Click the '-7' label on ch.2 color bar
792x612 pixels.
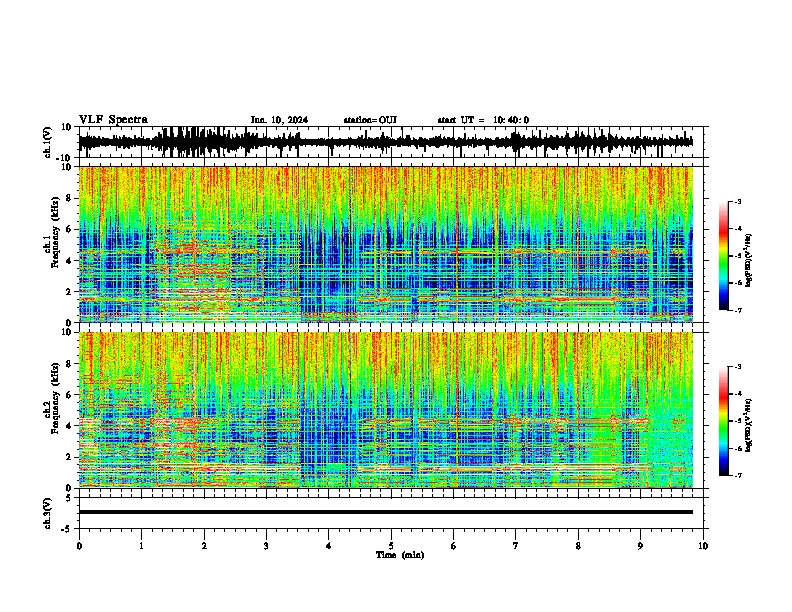click(x=738, y=475)
